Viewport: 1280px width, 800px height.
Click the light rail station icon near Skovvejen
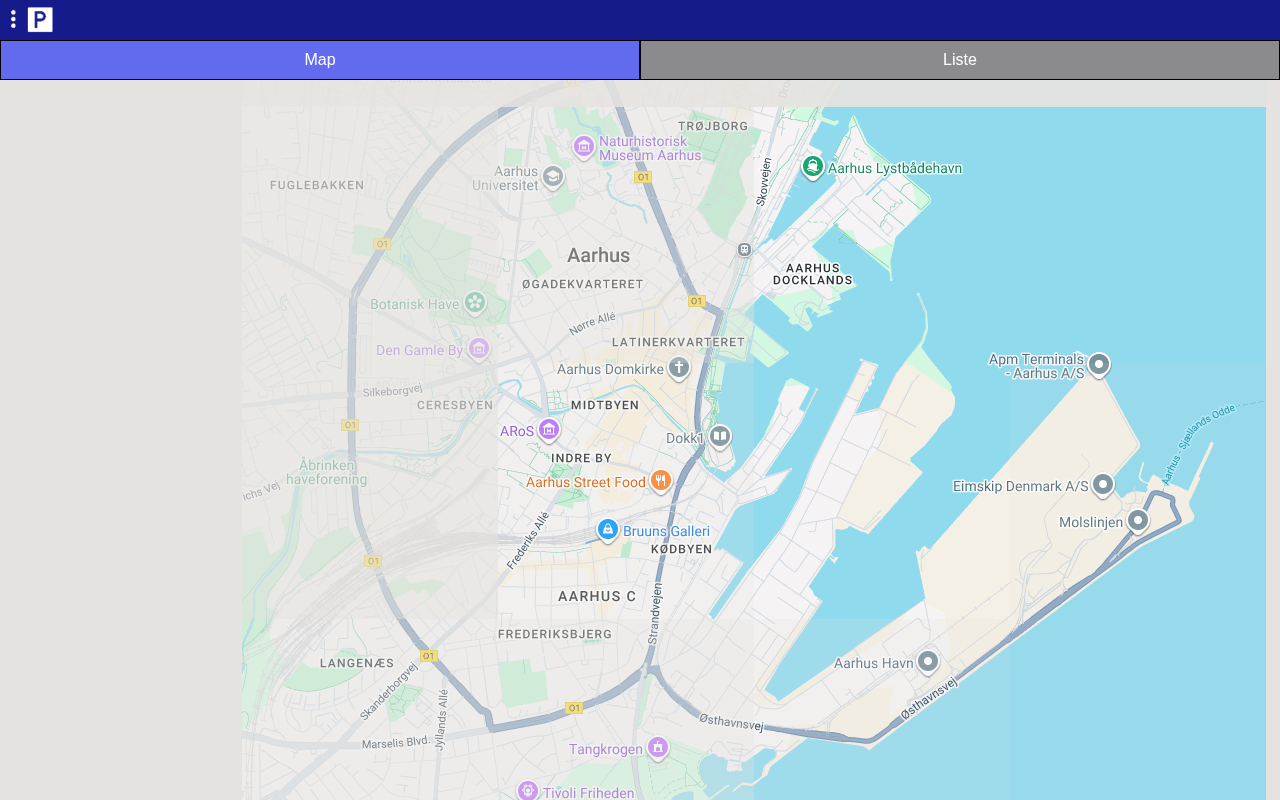pyautogui.click(x=744, y=249)
